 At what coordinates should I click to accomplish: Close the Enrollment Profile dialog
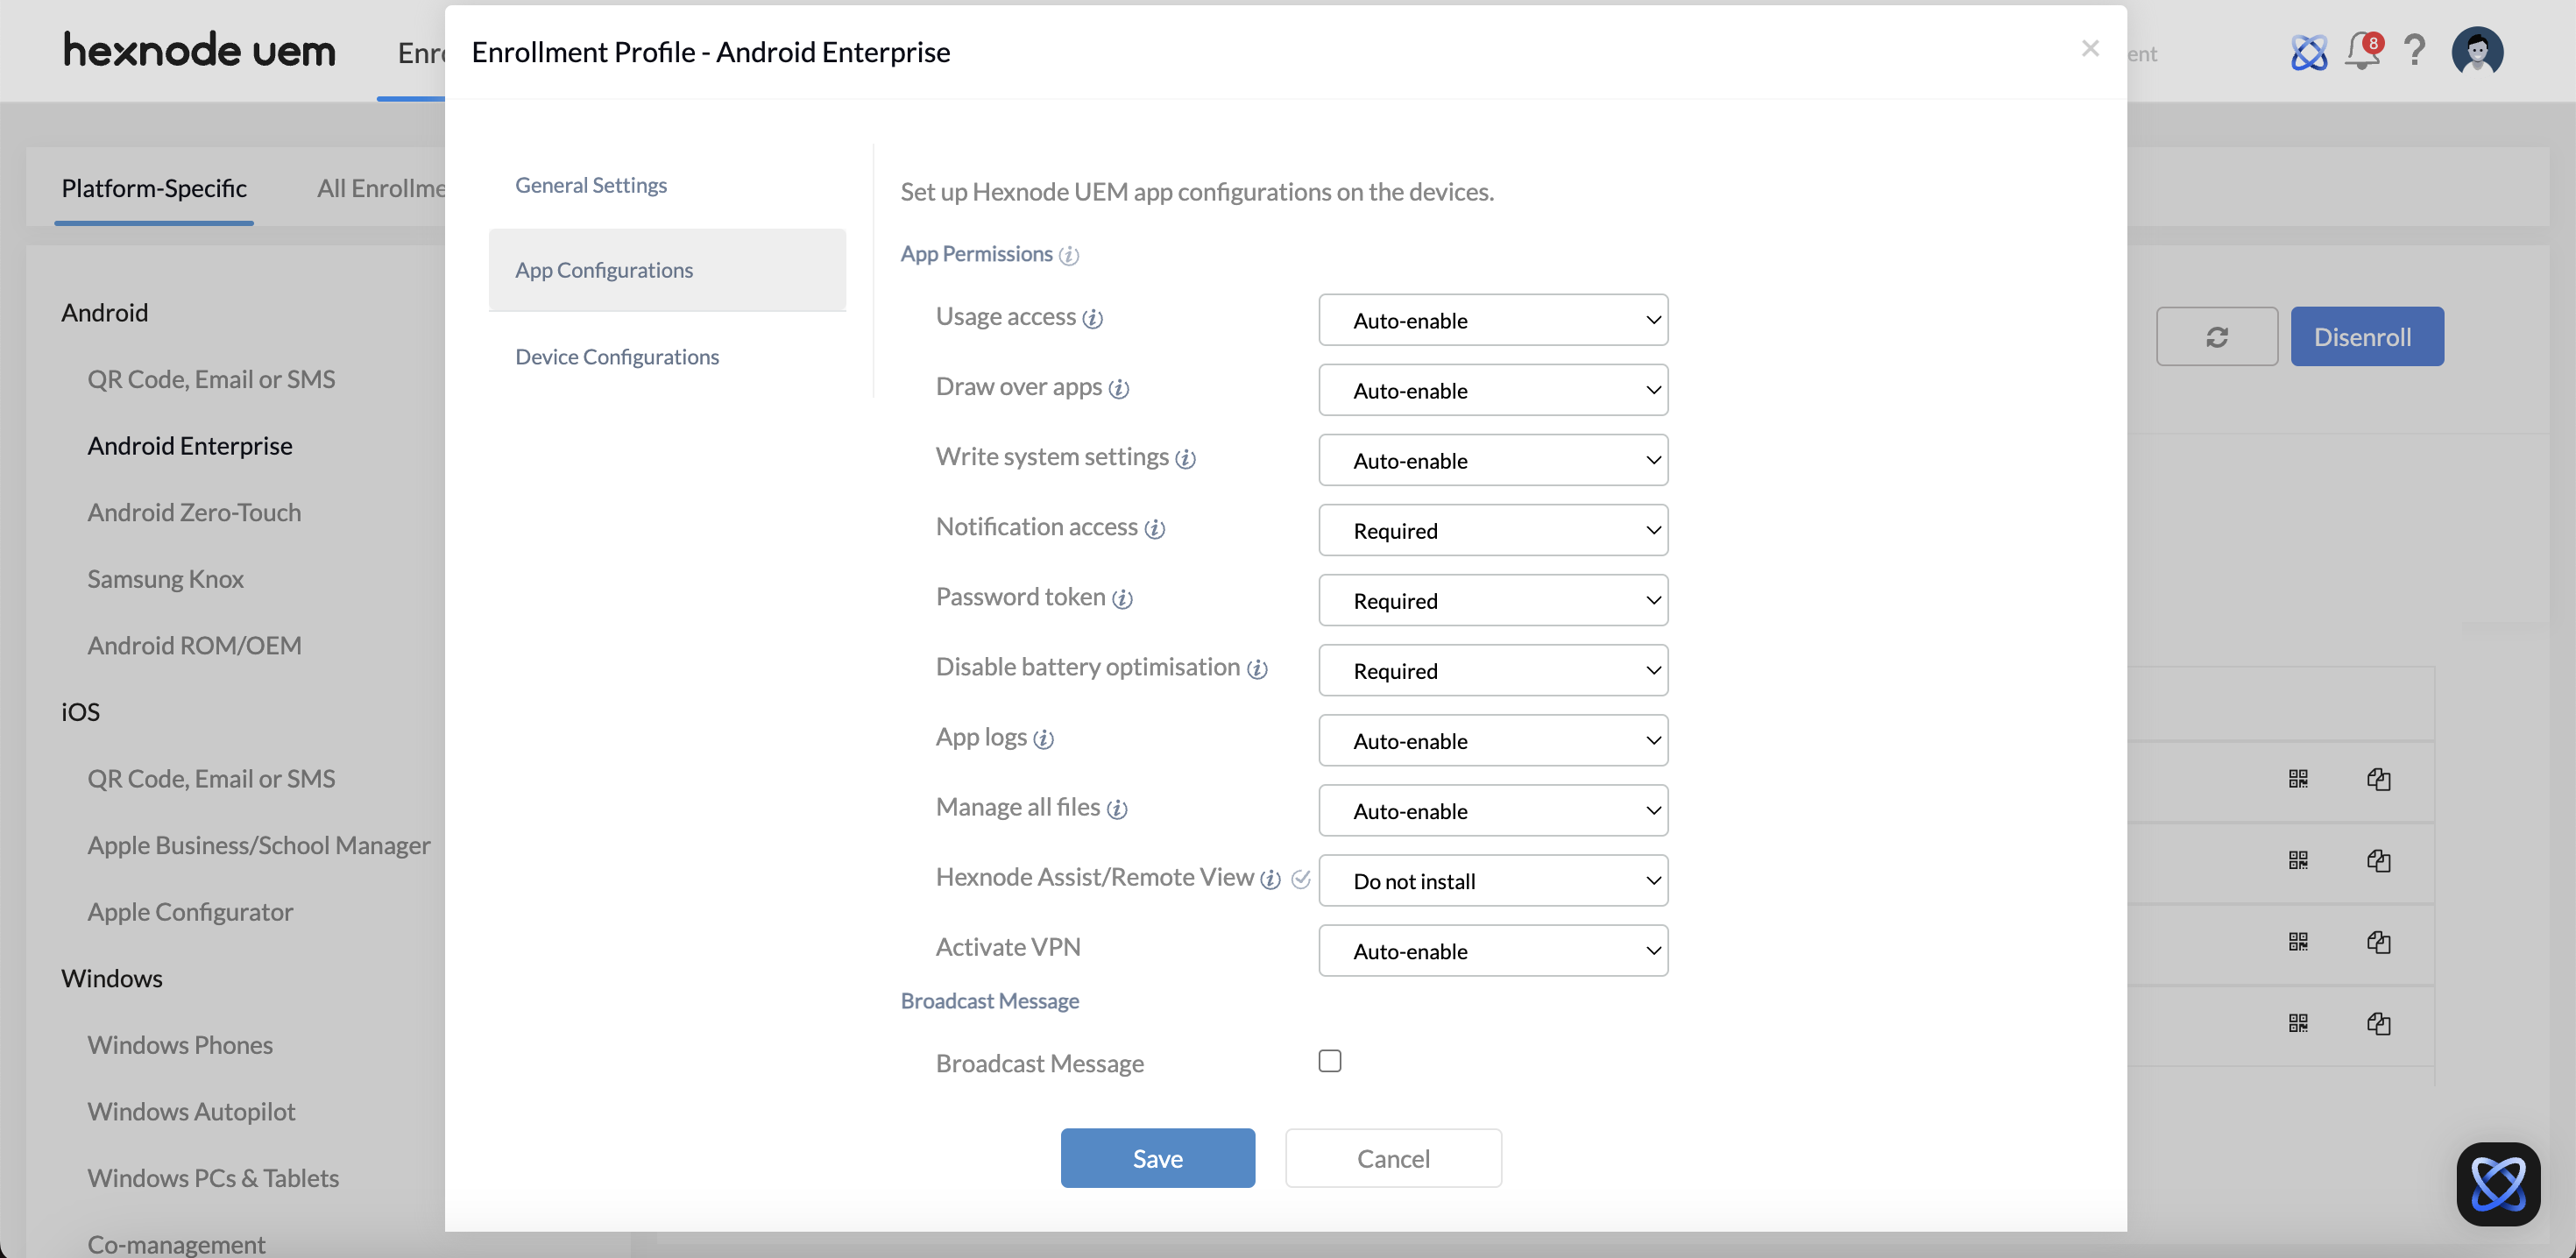pyautogui.click(x=2090, y=48)
